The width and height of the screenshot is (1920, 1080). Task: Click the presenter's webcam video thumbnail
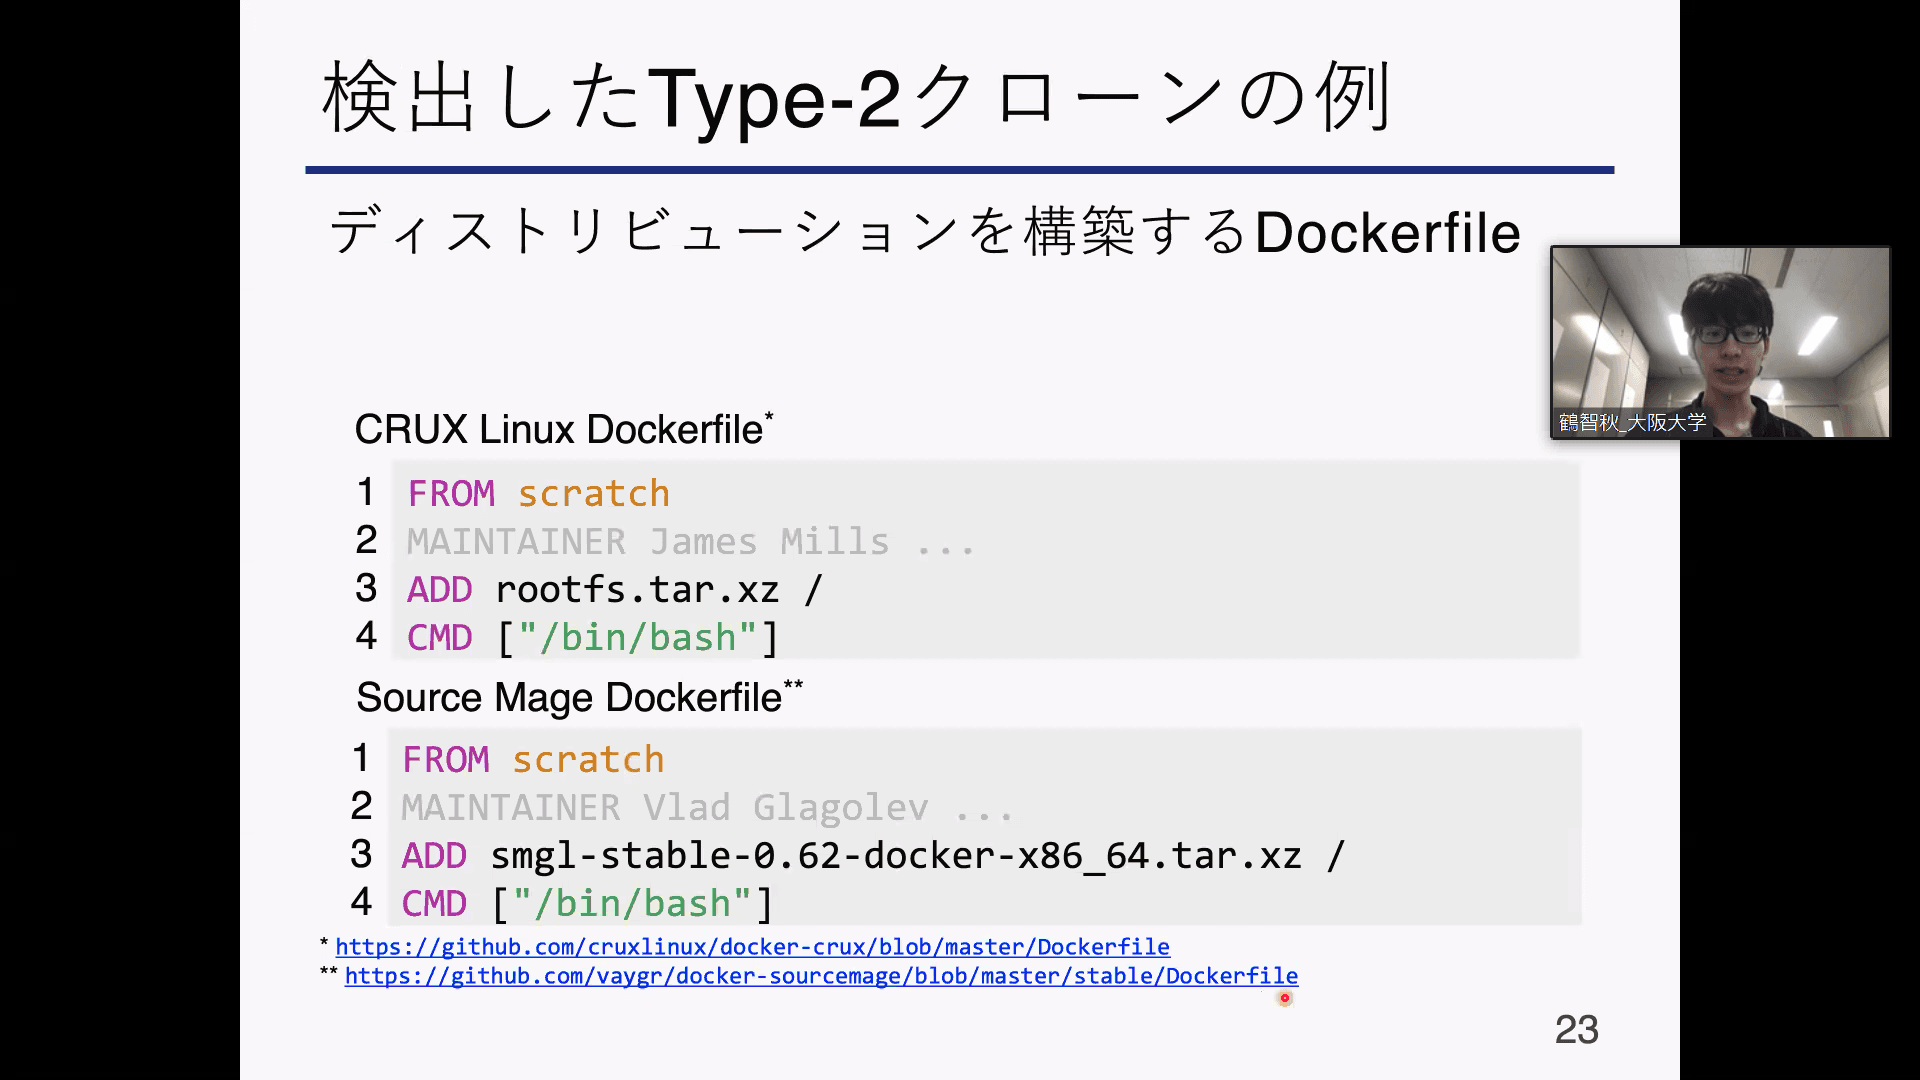point(1720,330)
